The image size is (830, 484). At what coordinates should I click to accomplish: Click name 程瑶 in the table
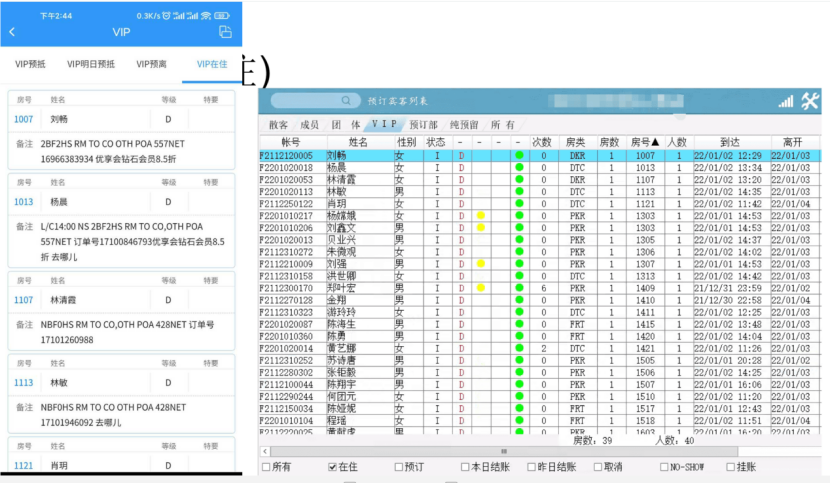[337, 420]
